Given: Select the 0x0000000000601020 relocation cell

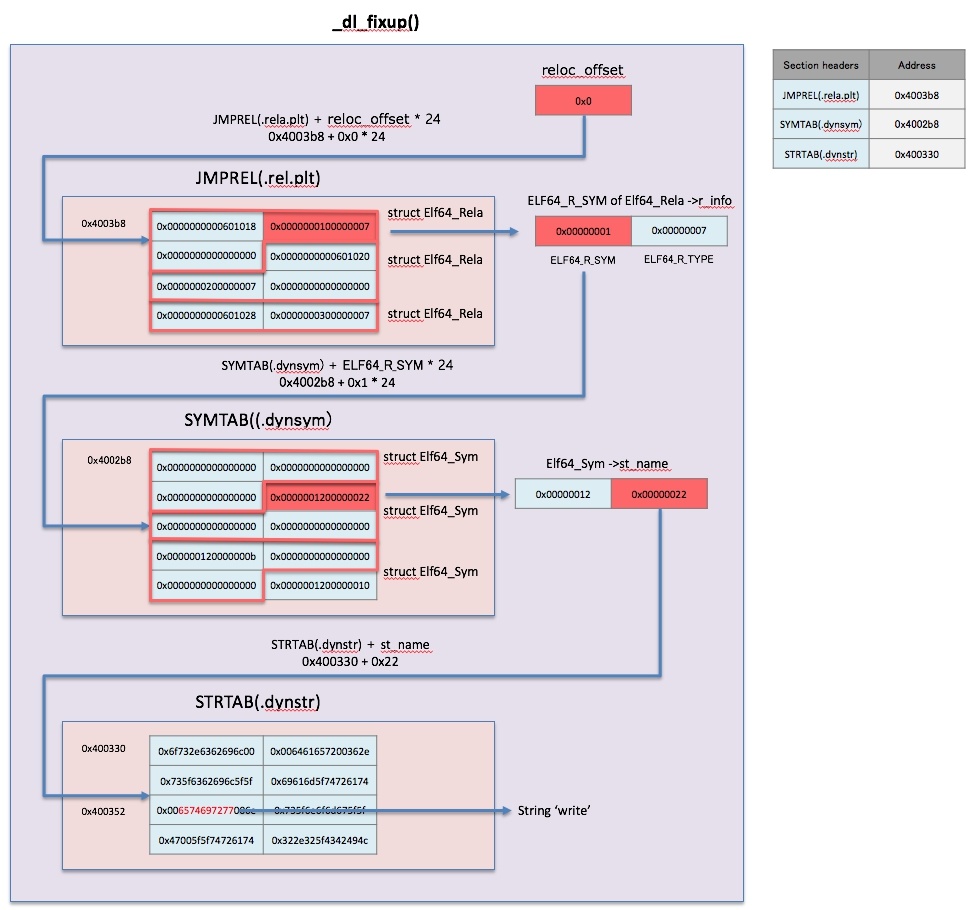Looking at the screenshot, I should click(x=320, y=257).
